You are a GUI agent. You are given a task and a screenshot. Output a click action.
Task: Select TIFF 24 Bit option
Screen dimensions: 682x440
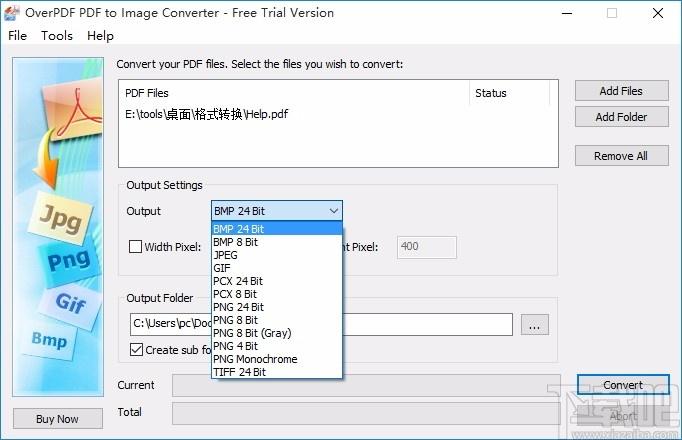pos(277,372)
